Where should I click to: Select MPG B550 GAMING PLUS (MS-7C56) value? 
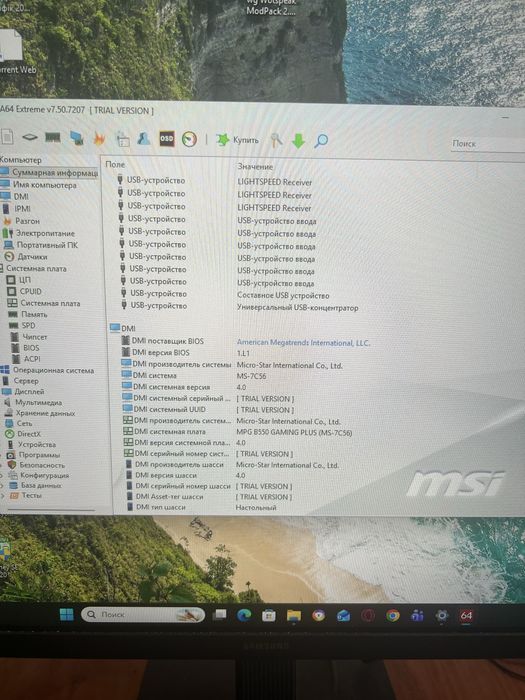click(x=294, y=432)
